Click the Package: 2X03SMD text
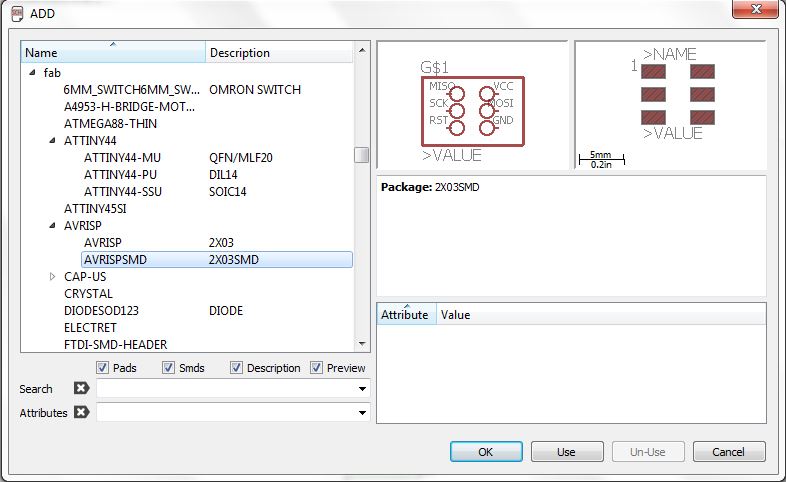Screen dimensions: 786x482 pos(430,187)
